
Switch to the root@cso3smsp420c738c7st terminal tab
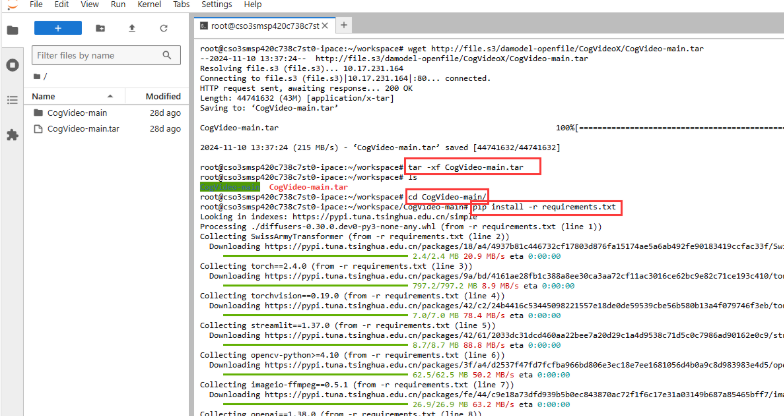(x=264, y=26)
